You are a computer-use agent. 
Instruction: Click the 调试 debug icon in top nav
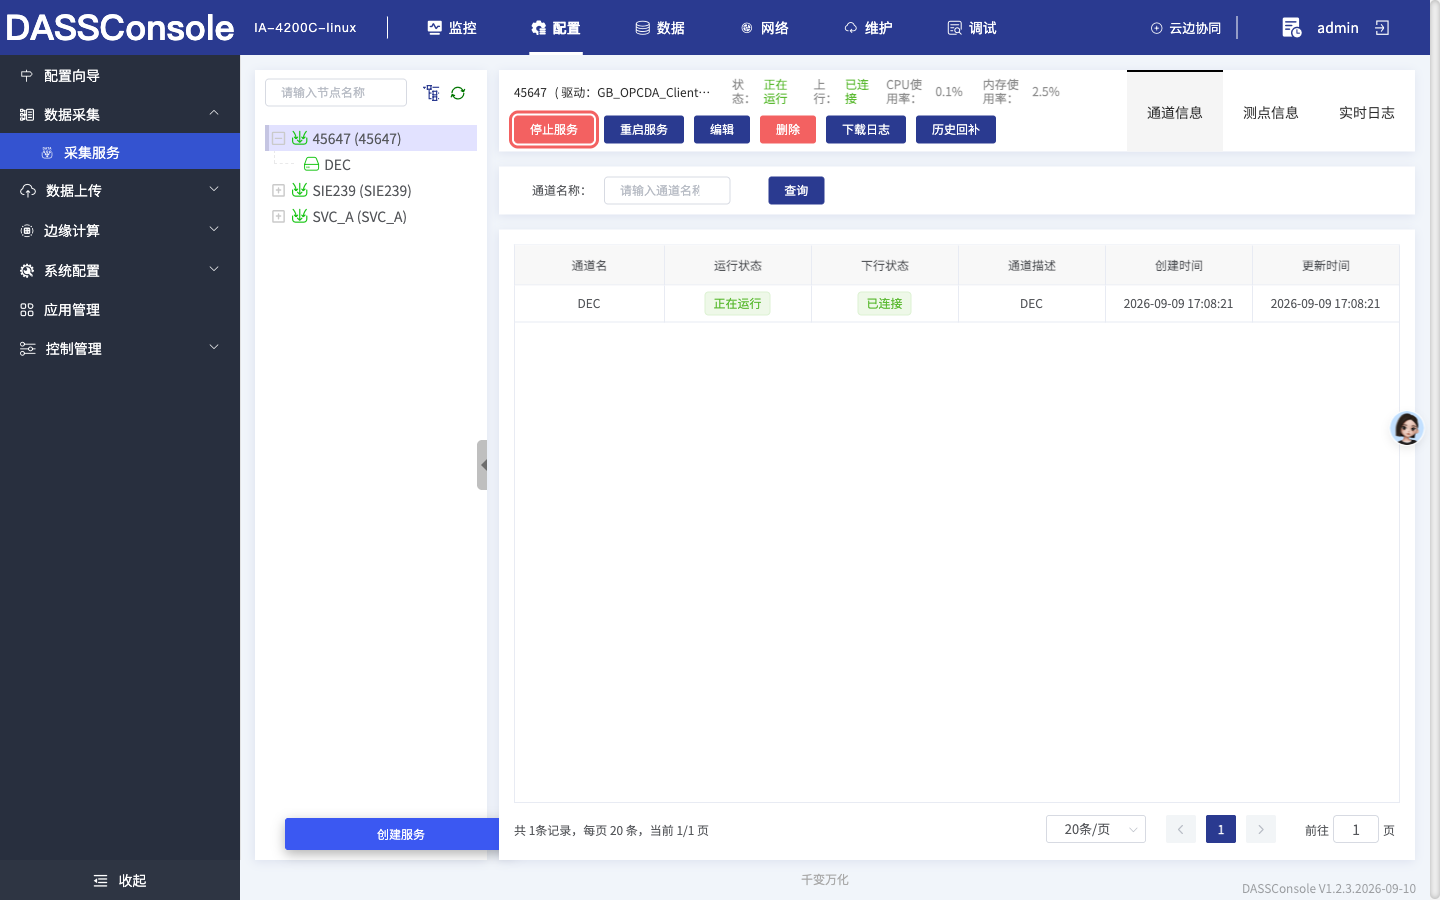pyautogui.click(x=955, y=28)
